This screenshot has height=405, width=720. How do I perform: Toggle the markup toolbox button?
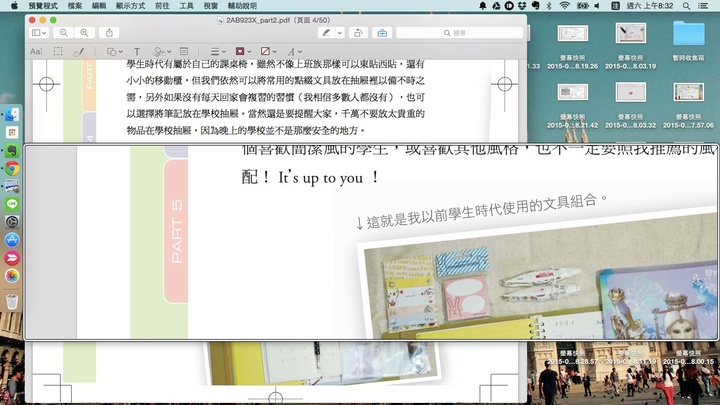pos(382,33)
